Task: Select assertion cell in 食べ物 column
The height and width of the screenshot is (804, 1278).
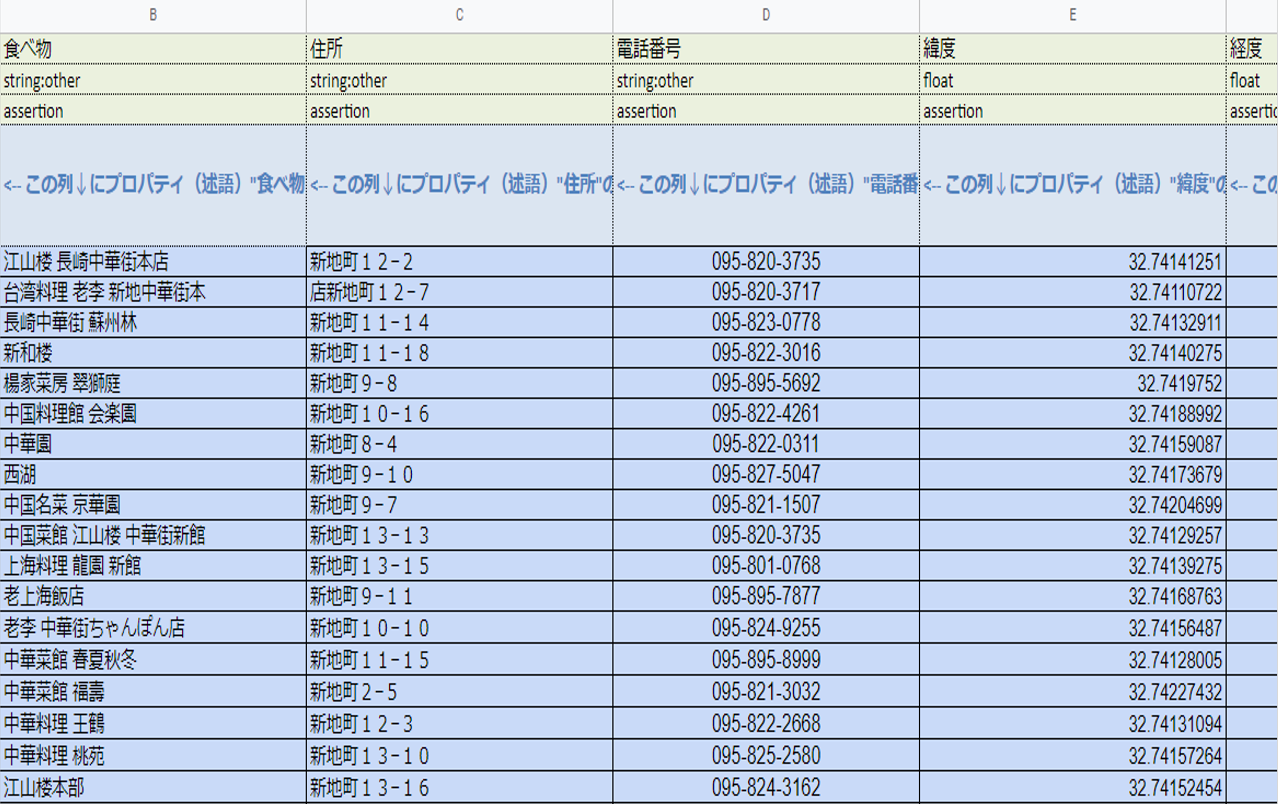Action: tap(153, 111)
